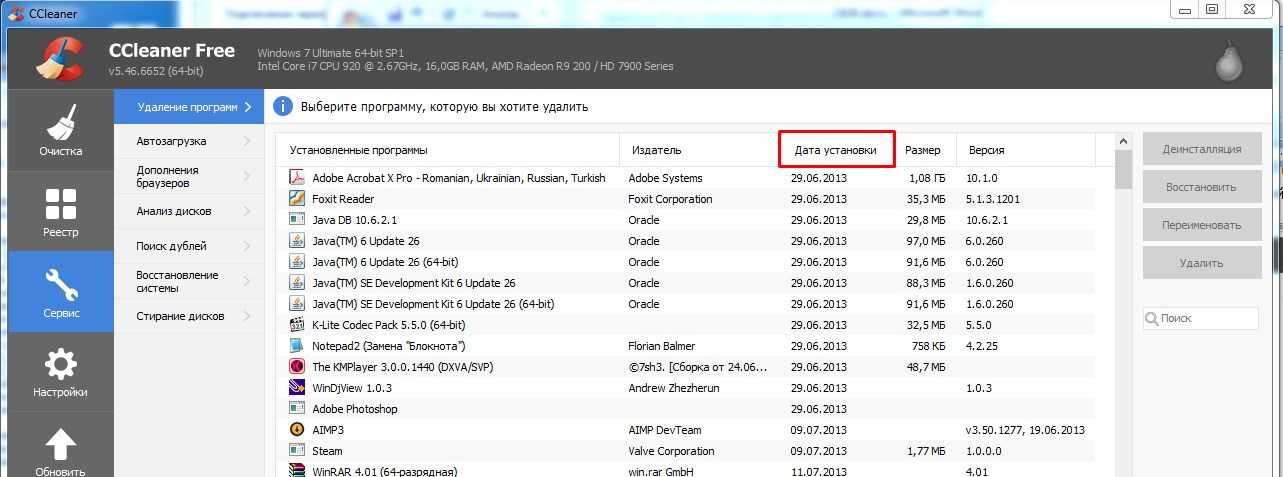Sort list by Дата установки column header
The height and width of the screenshot is (477, 1283).
pyautogui.click(x=835, y=150)
